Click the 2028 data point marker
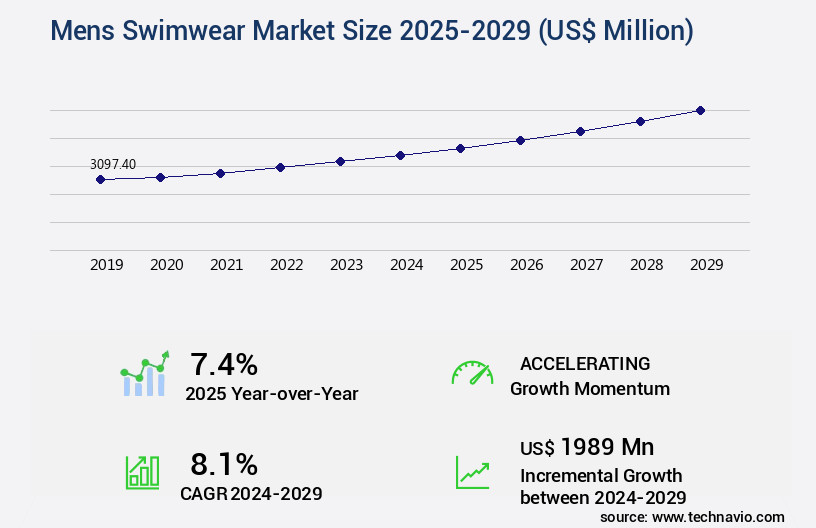 (x=640, y=121)
